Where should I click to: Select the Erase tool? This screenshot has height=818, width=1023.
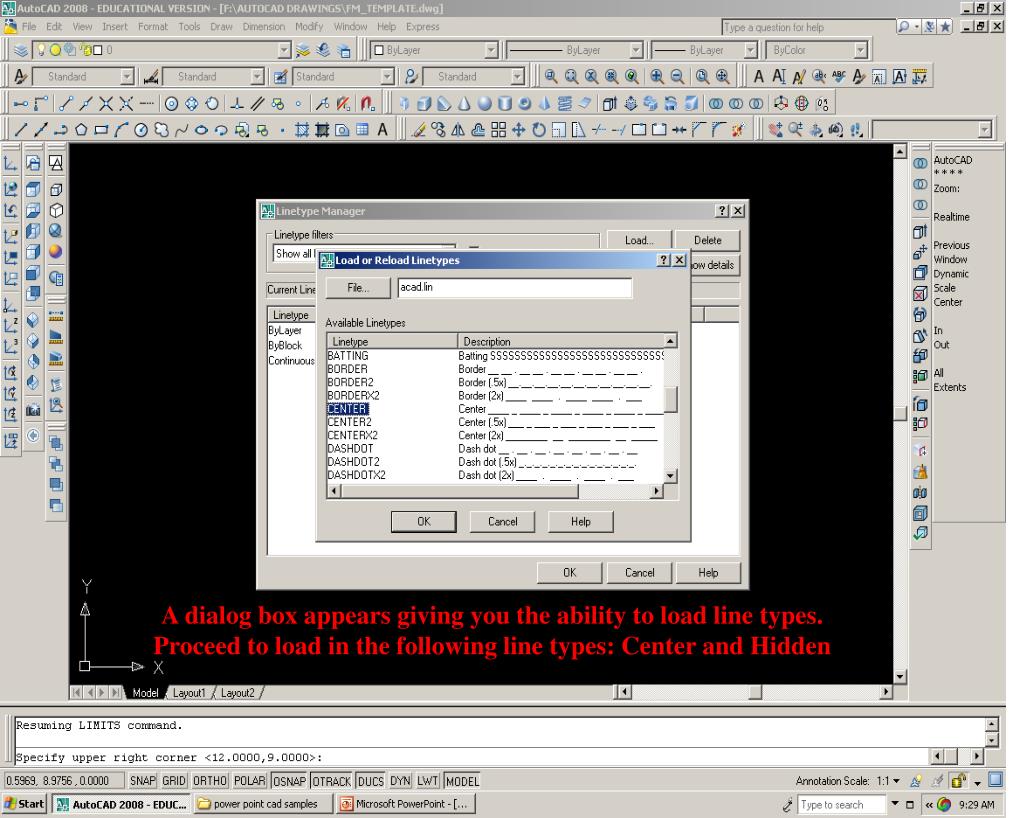[418, 130]
